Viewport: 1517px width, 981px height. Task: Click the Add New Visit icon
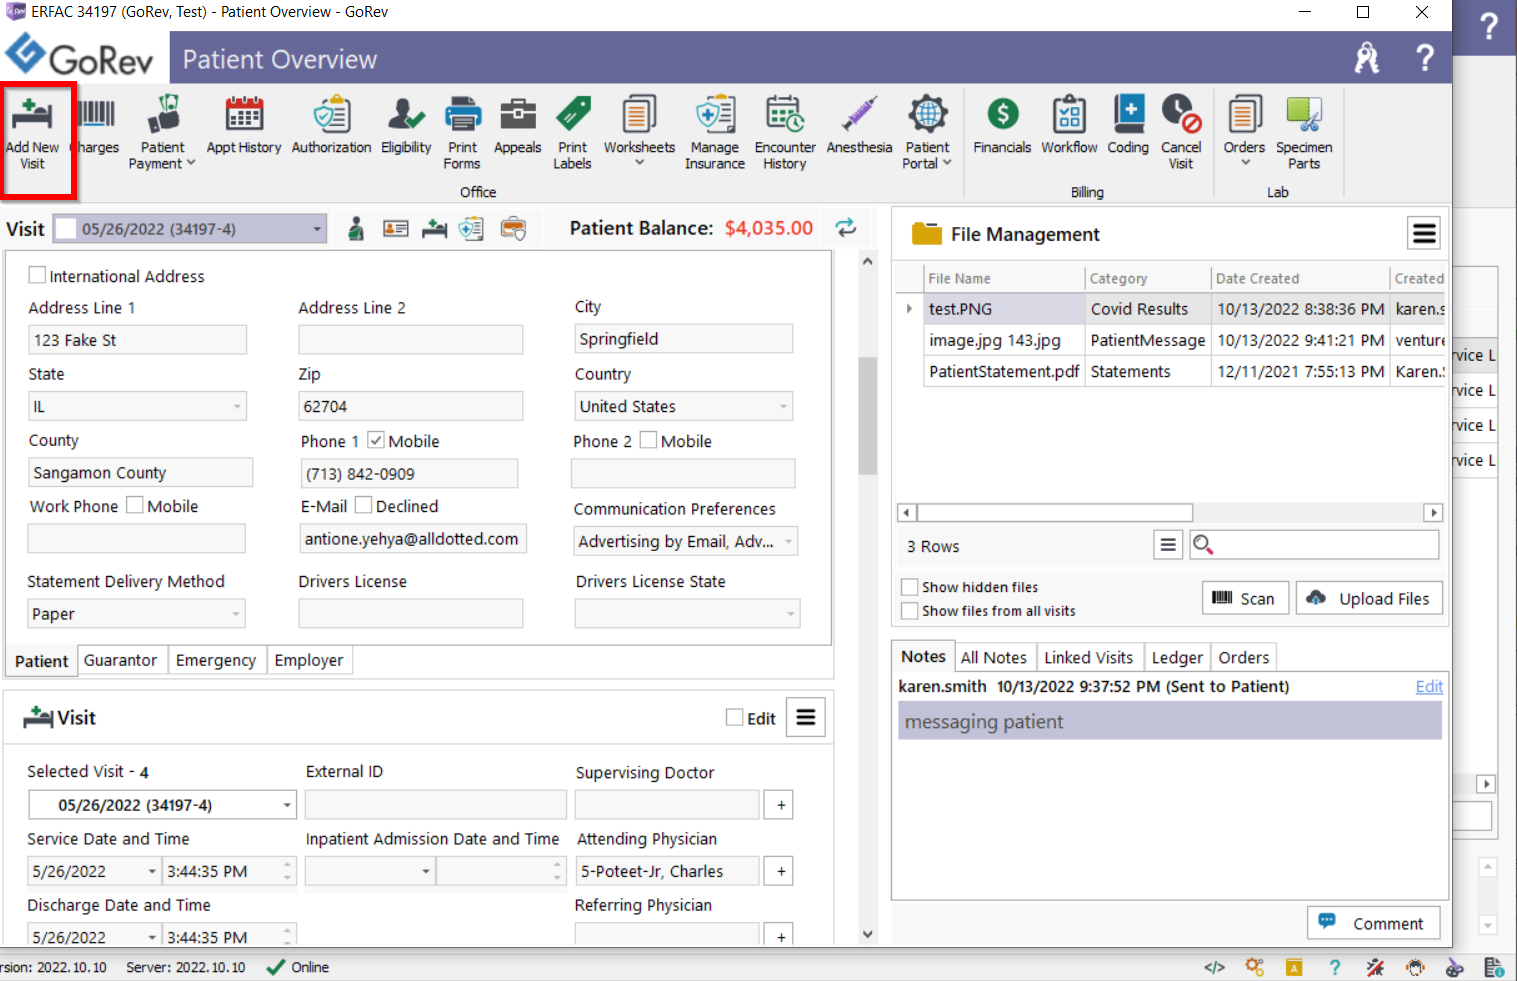(32, 115)
